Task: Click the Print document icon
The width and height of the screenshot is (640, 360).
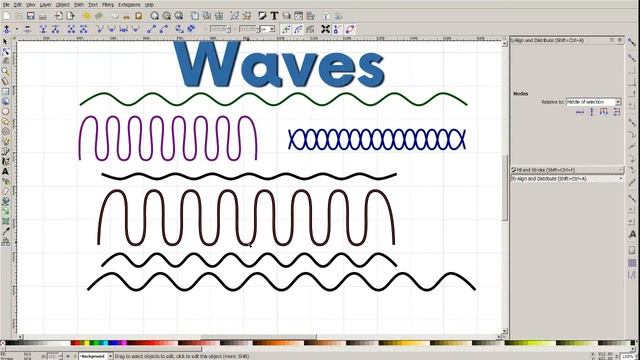Action: click(x=43, y=16)
